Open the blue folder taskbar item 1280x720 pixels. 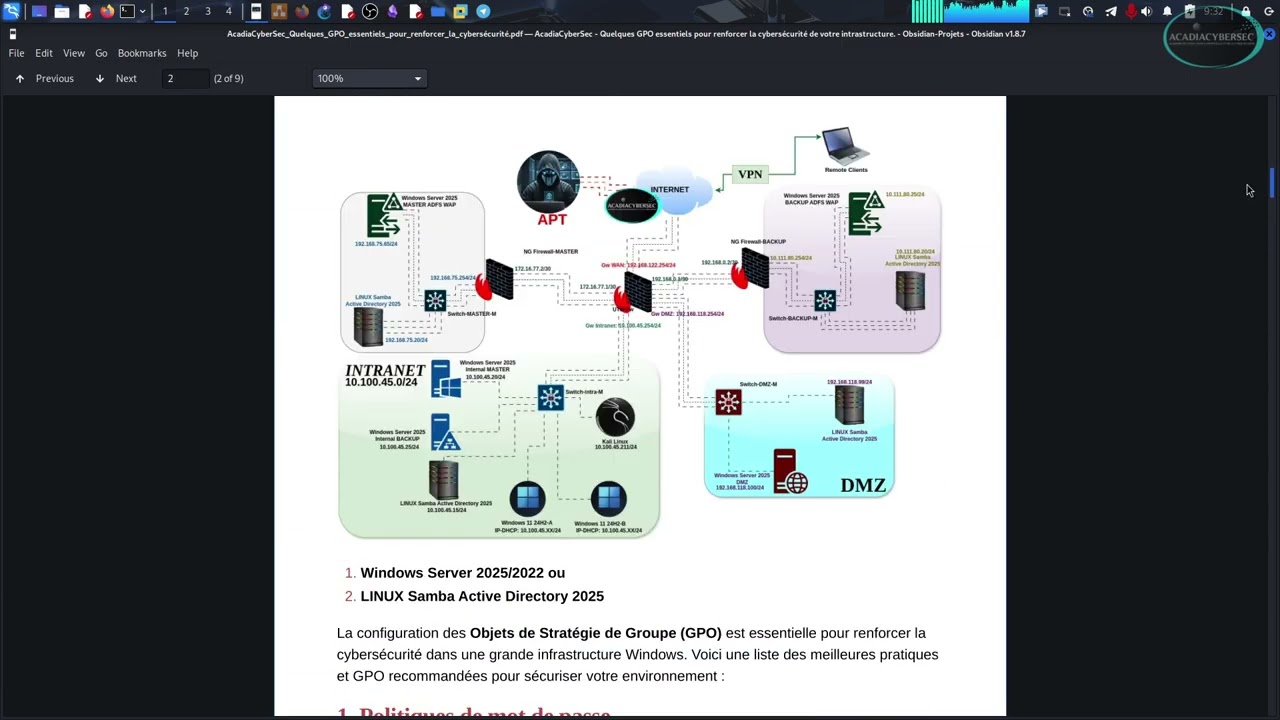438,11
